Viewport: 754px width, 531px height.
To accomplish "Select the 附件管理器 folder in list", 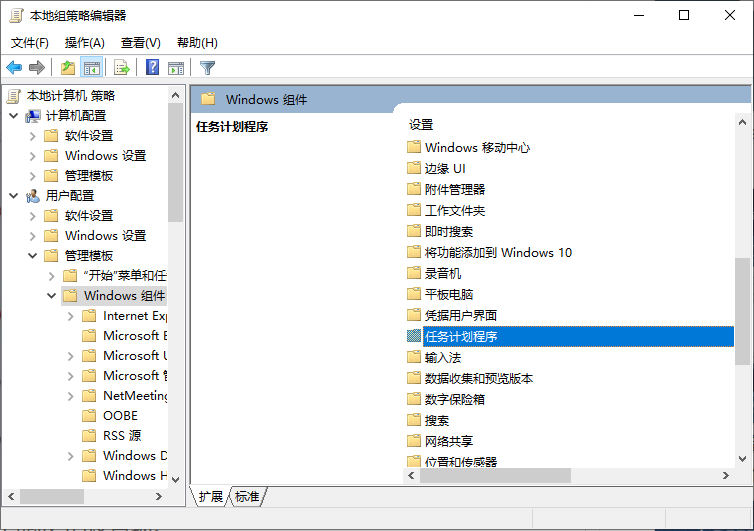I will click(454, 189).
